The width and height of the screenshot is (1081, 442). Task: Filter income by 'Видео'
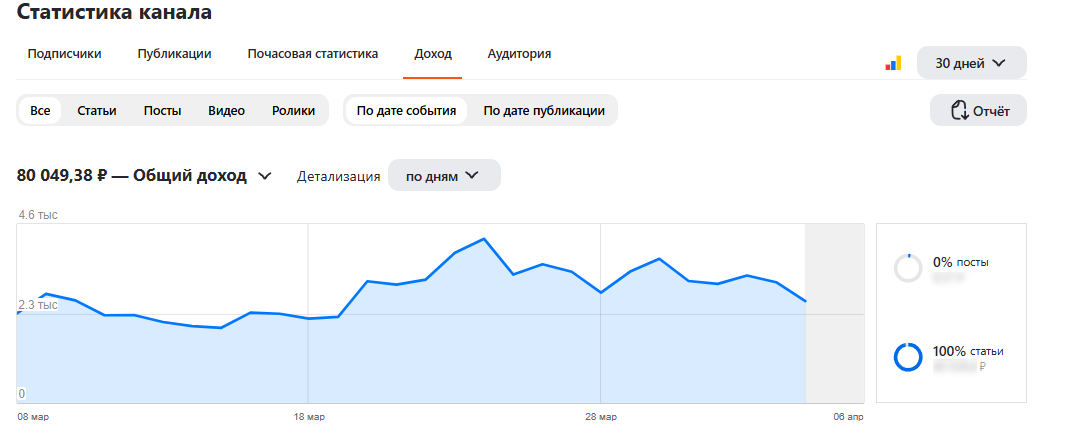click(x=226, y=110)
